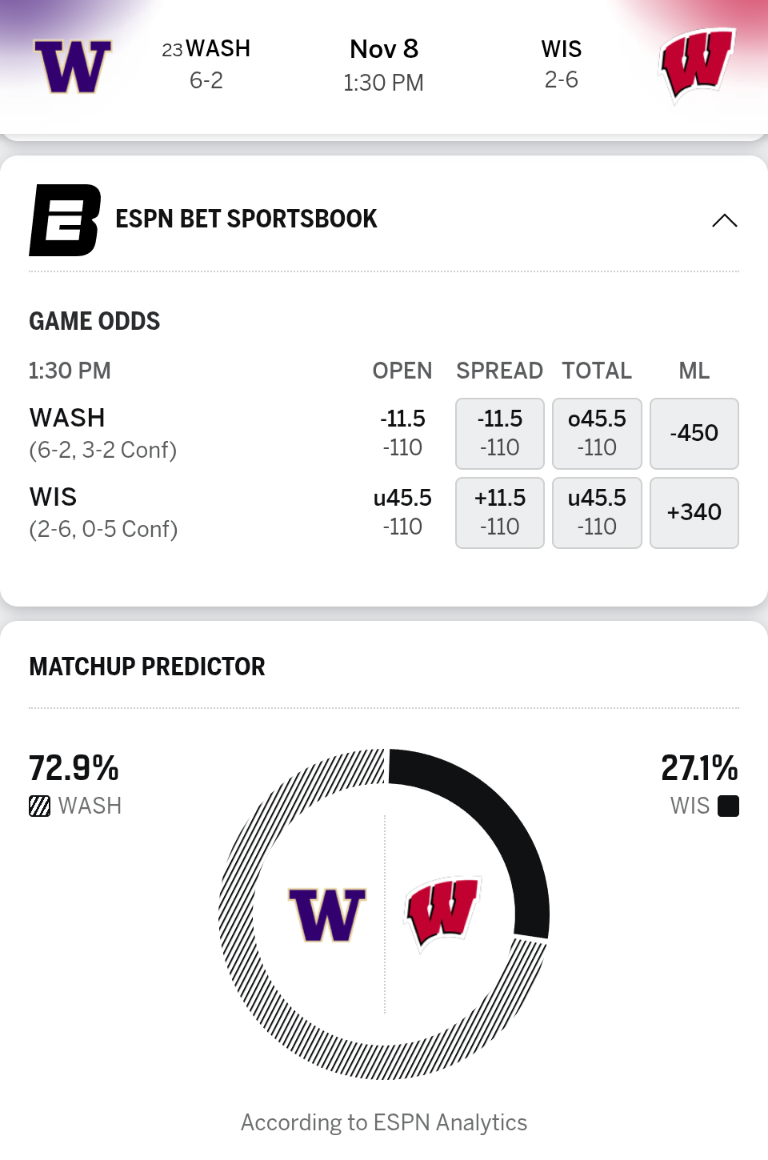Image resolution: width=768 pixels, height=1160 pixels.
Task: Select WIS spread +11.5 bet
Action: (x=499, y=512)
